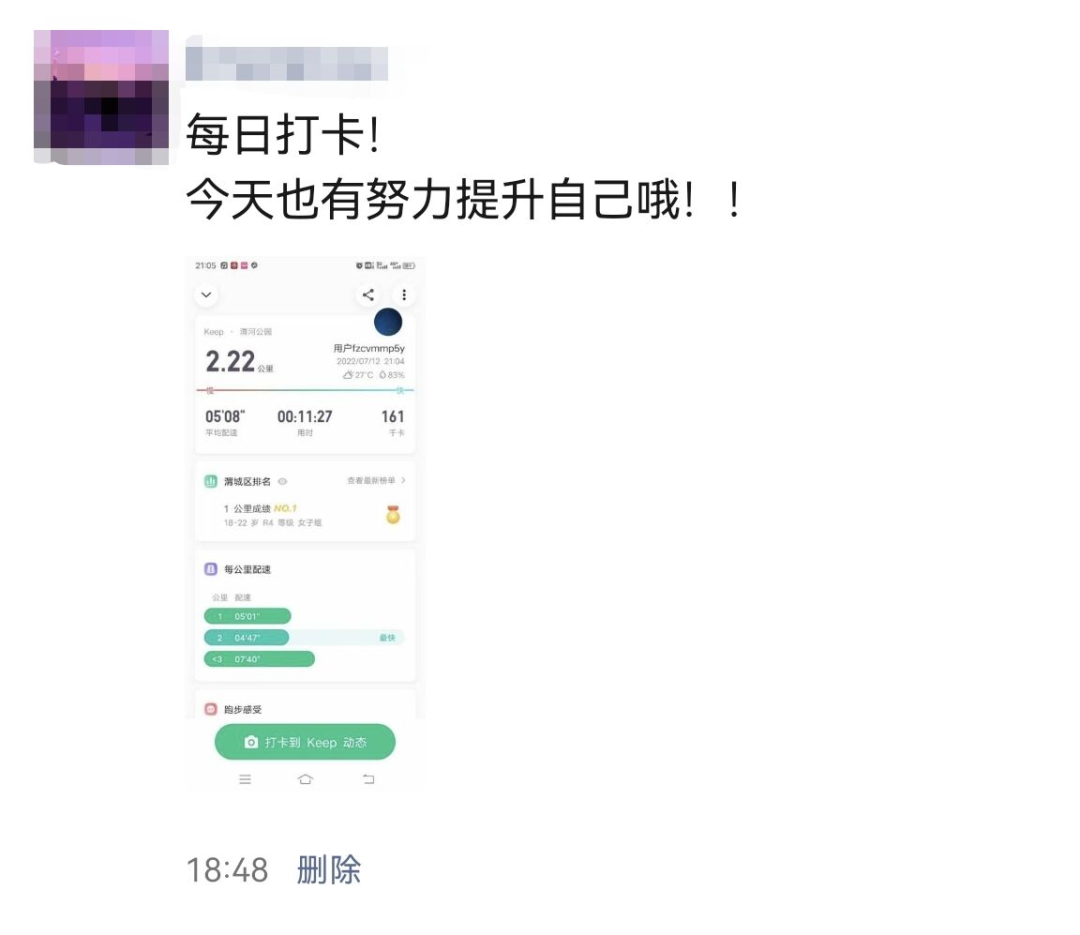This screenshot has width=1080, height=935.
Task: Tap the Android recent apps menu icon
Action: pos(245,779)
